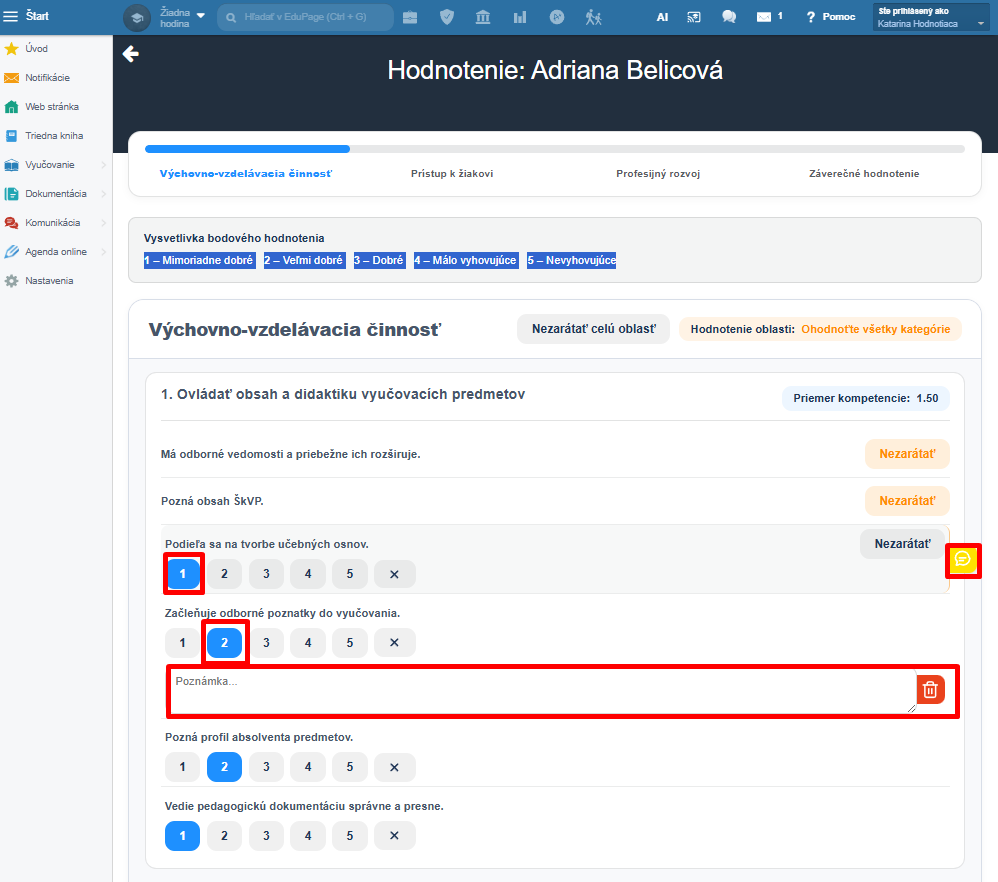Open the chat bubbles icon
This screenshot has height=882, width=998.
click(729, 17)
